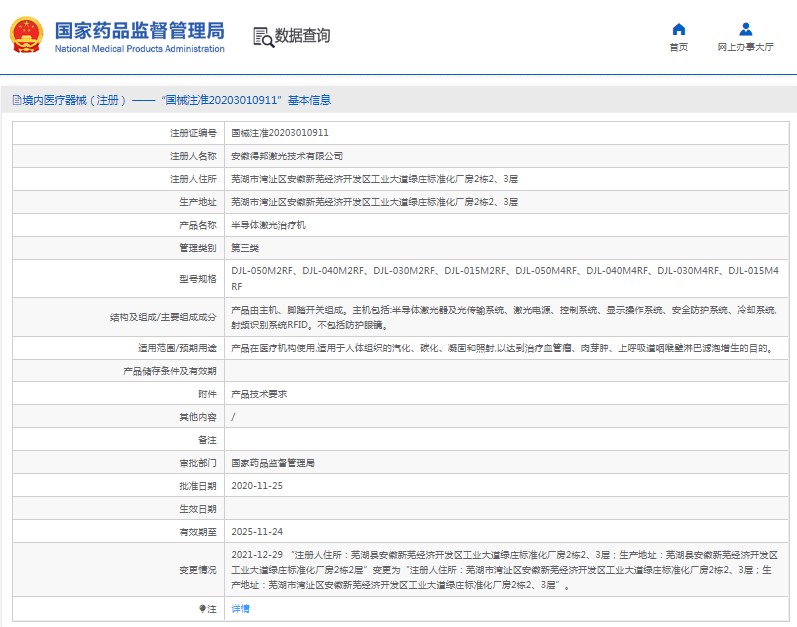Click the 数据查询 heading text
The width and height of the screenshot is (797, 627).
(x=302, y=36)
